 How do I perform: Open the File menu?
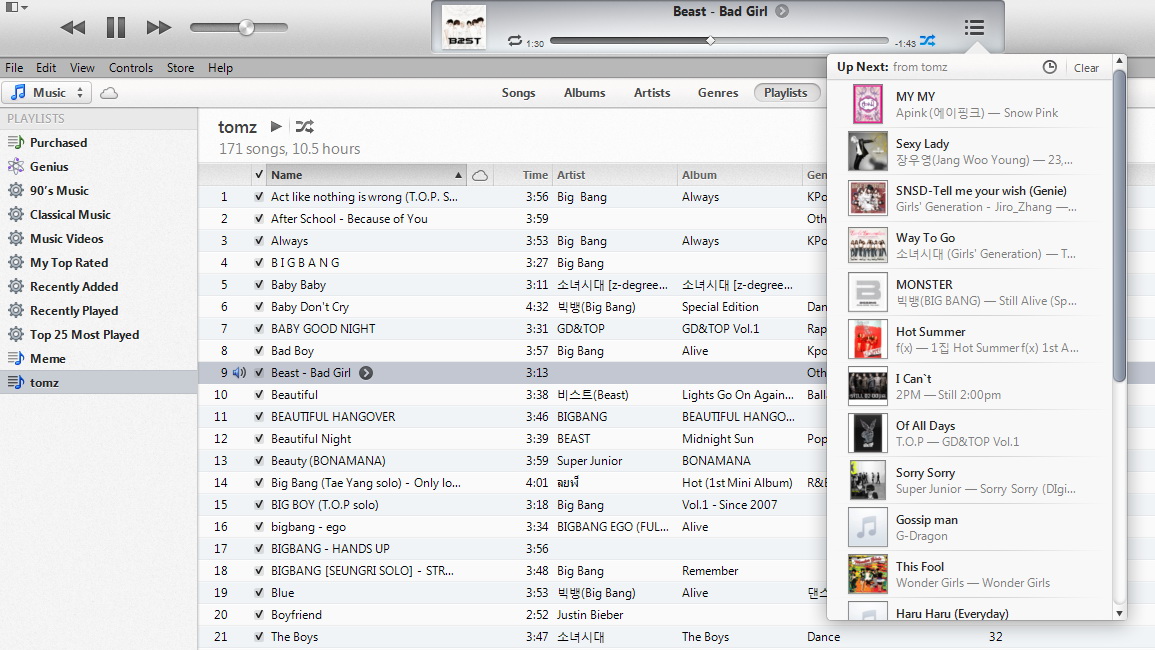[14, 68]
